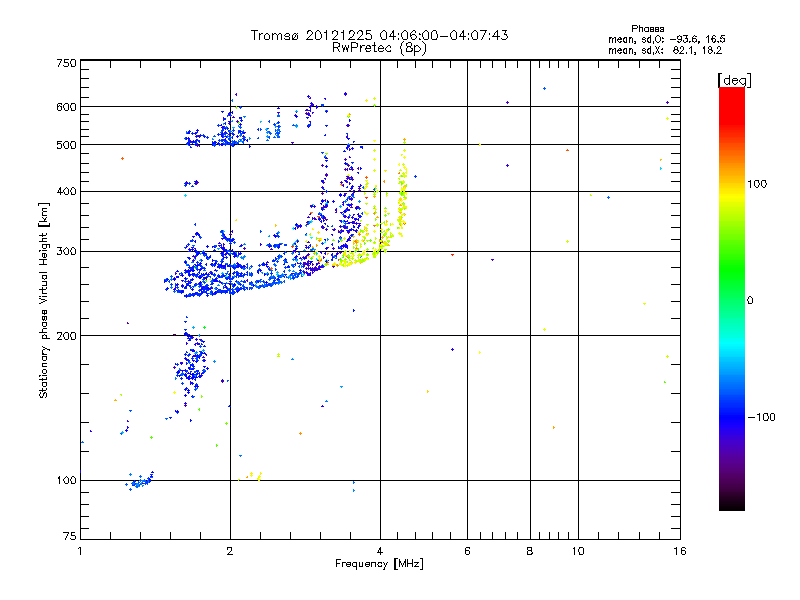800x600 pixels.
Task: Click the y-axis label '500'
Action: 66,144
